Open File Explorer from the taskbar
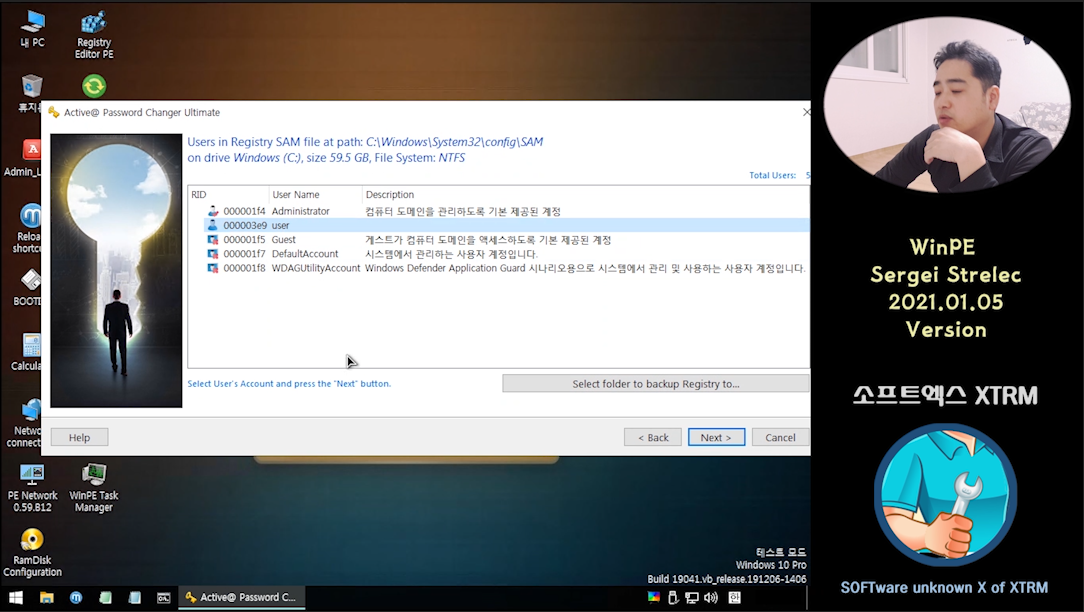Screen dimensions: 1084x612 46,597
